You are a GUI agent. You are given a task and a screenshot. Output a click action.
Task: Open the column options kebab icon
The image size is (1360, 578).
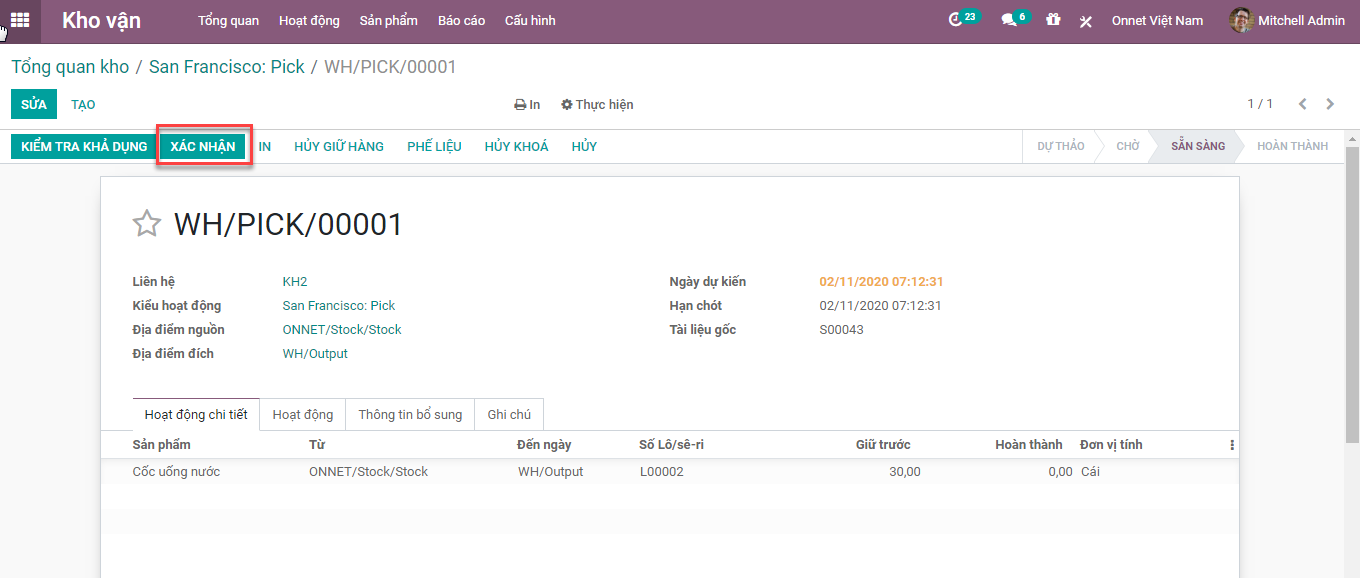(x=1232, y=445)
